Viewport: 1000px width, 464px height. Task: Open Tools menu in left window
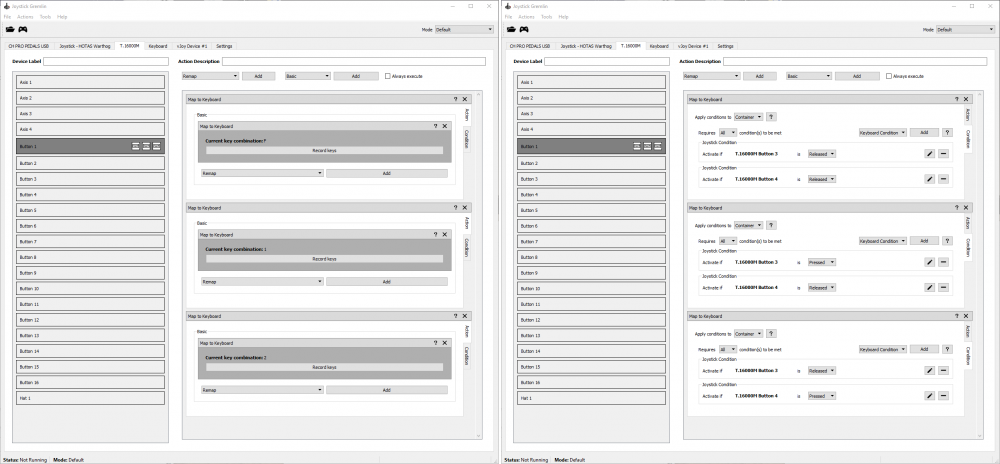pyautogui.click(x=45, y=17)
